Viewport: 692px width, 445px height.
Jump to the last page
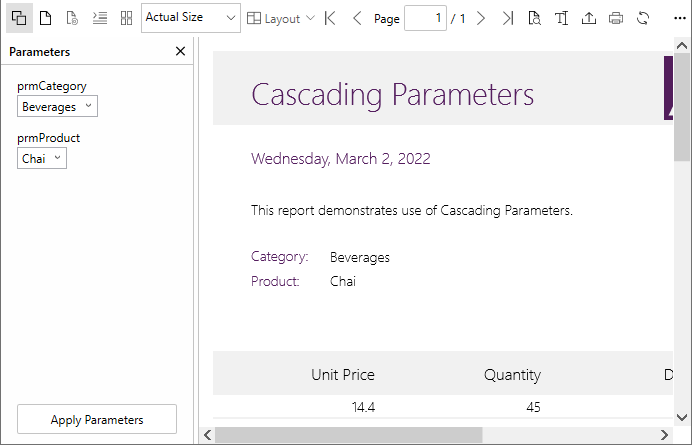tap(508, 18)
